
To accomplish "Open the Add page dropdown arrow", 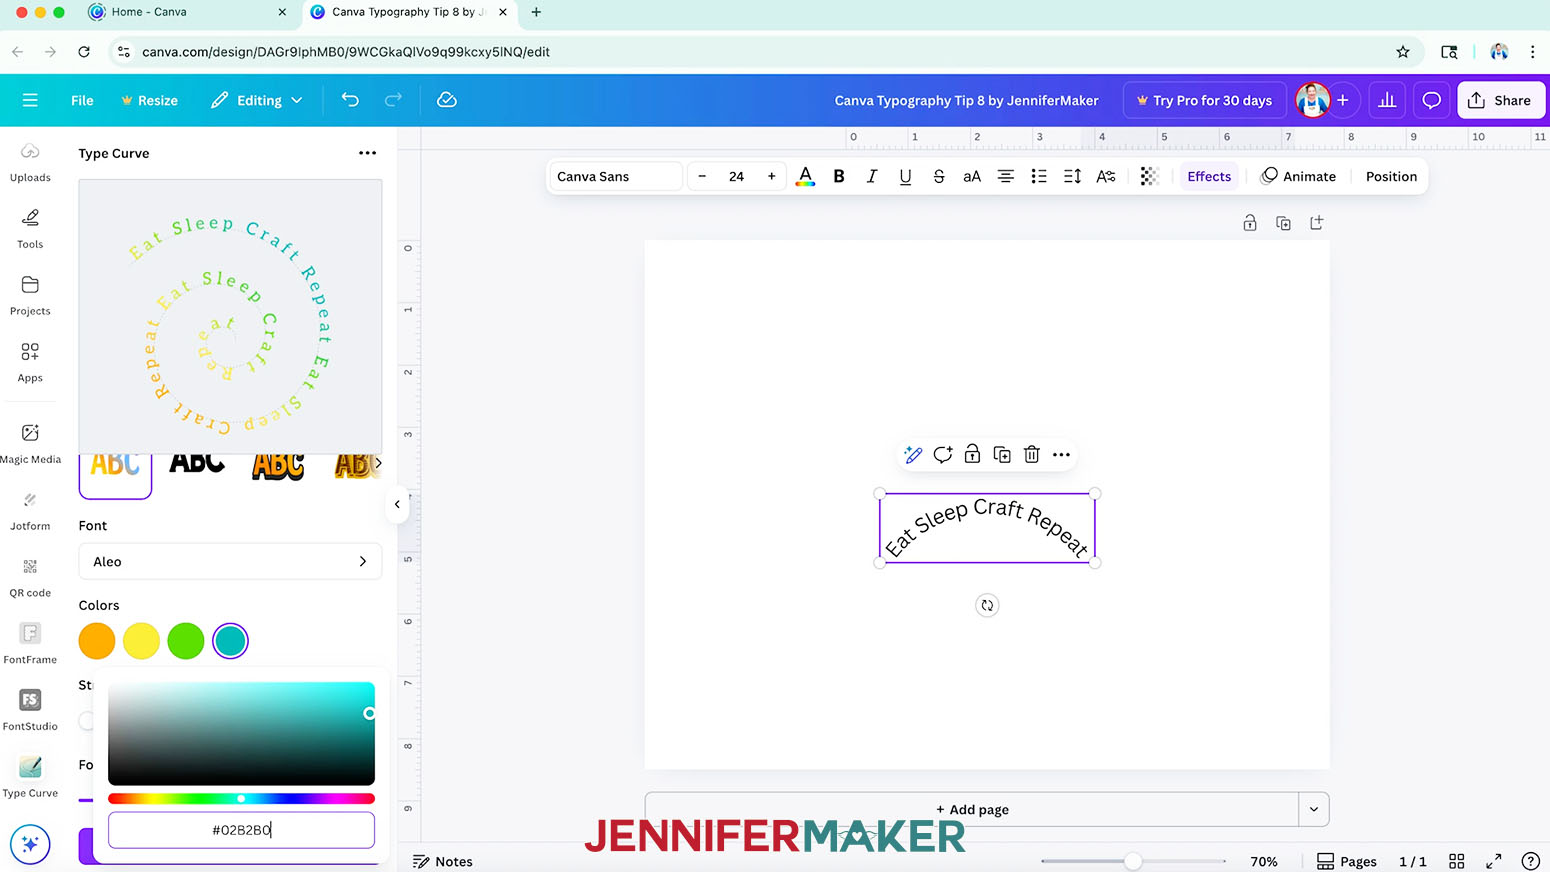I will (1314, 809).
